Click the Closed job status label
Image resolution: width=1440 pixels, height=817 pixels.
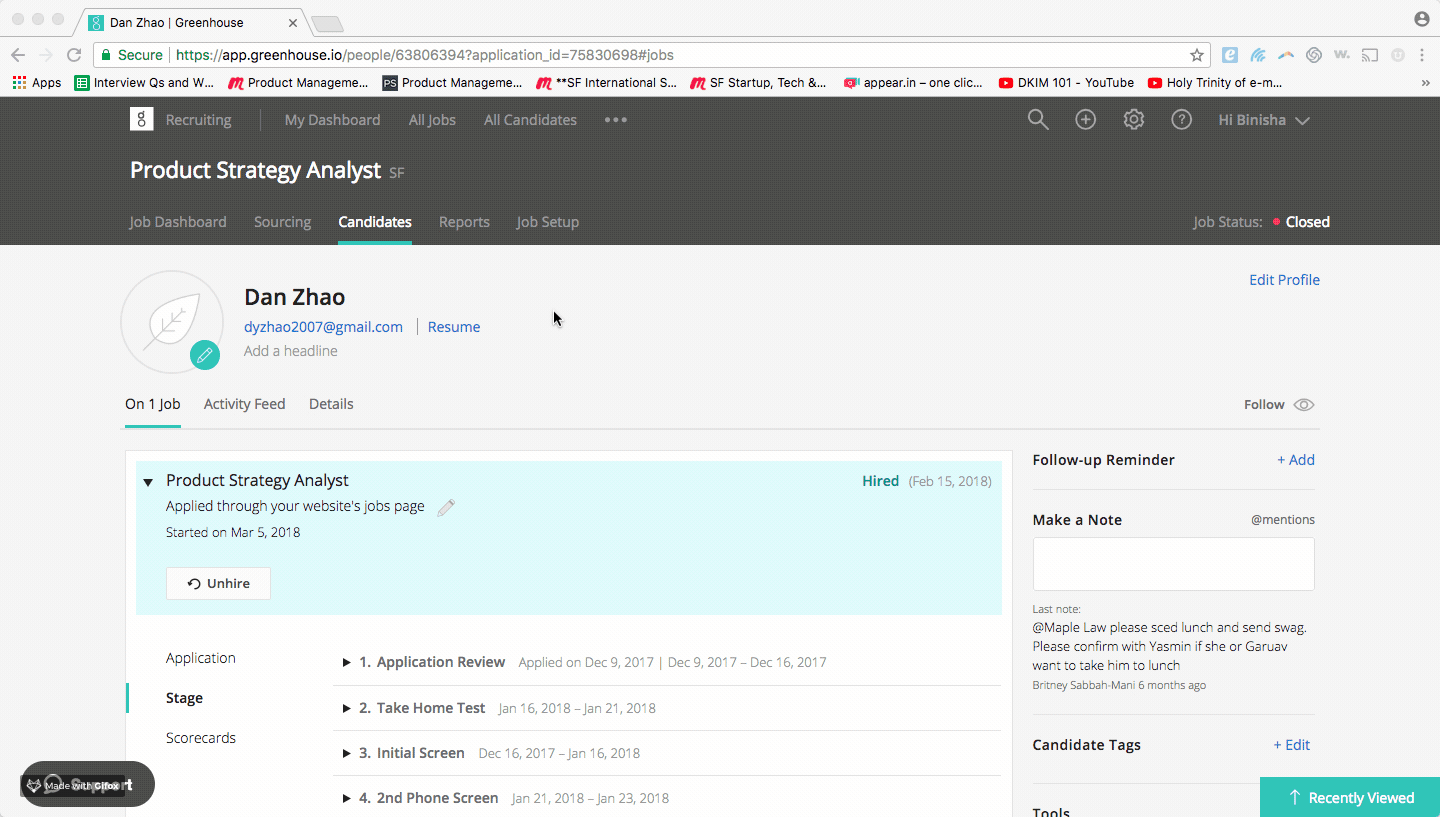[x=1308, y=222]
